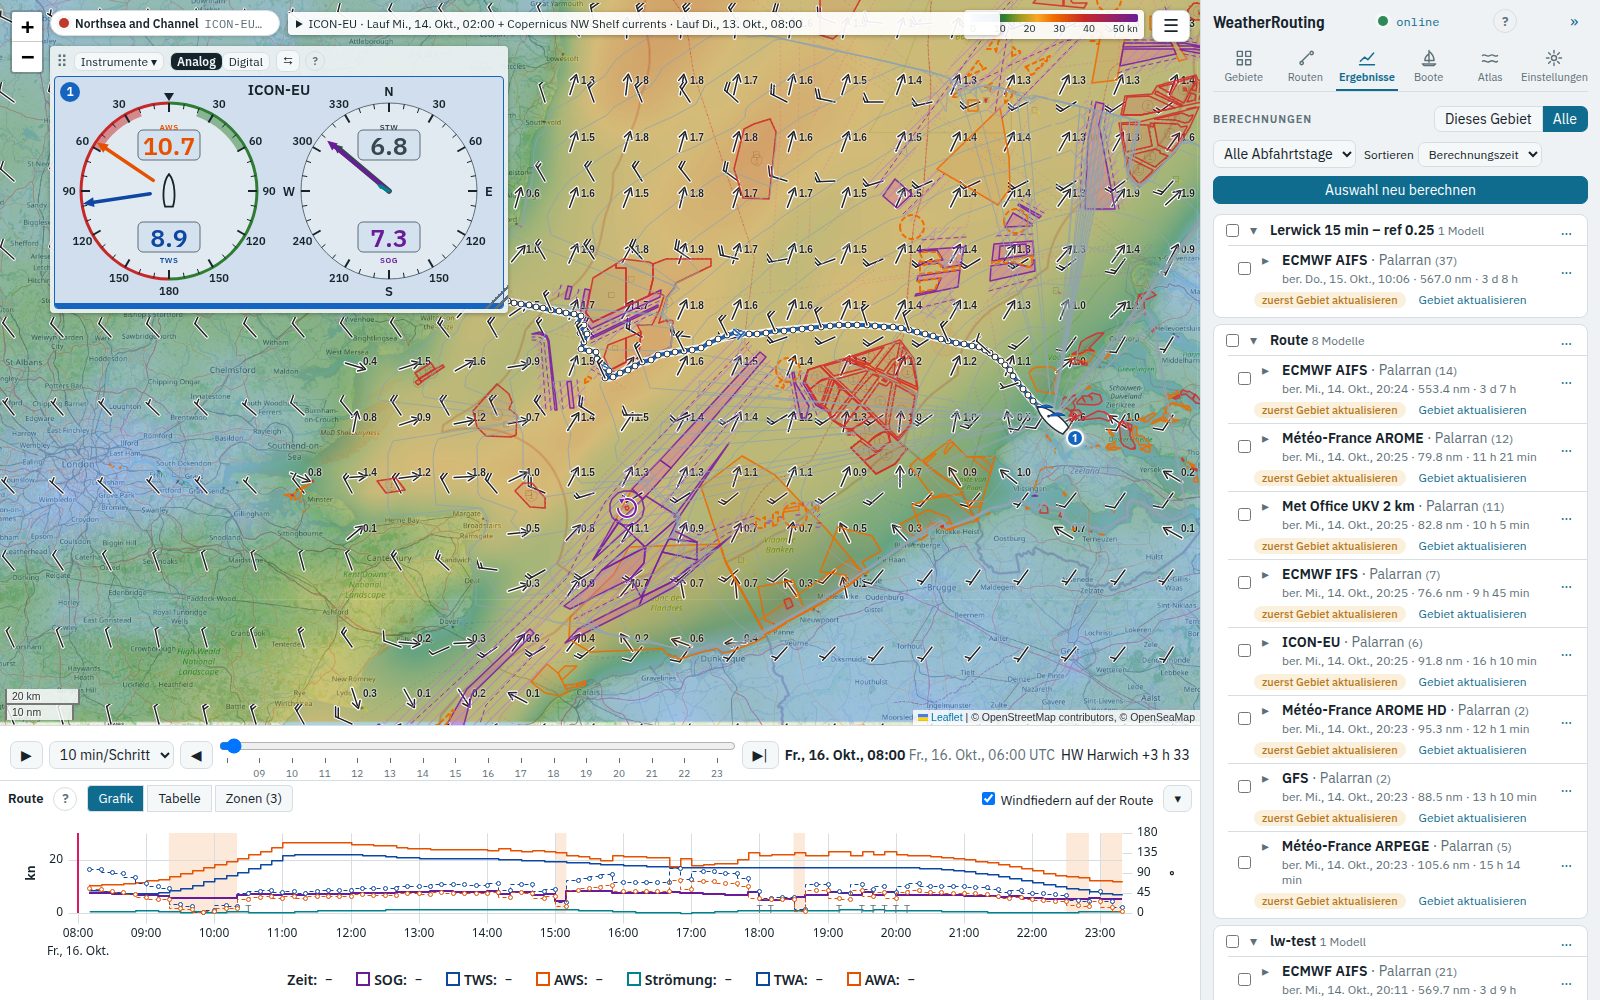Open the Atlas panel
Screen dimensions: 1600x1000
[1490, 66]
